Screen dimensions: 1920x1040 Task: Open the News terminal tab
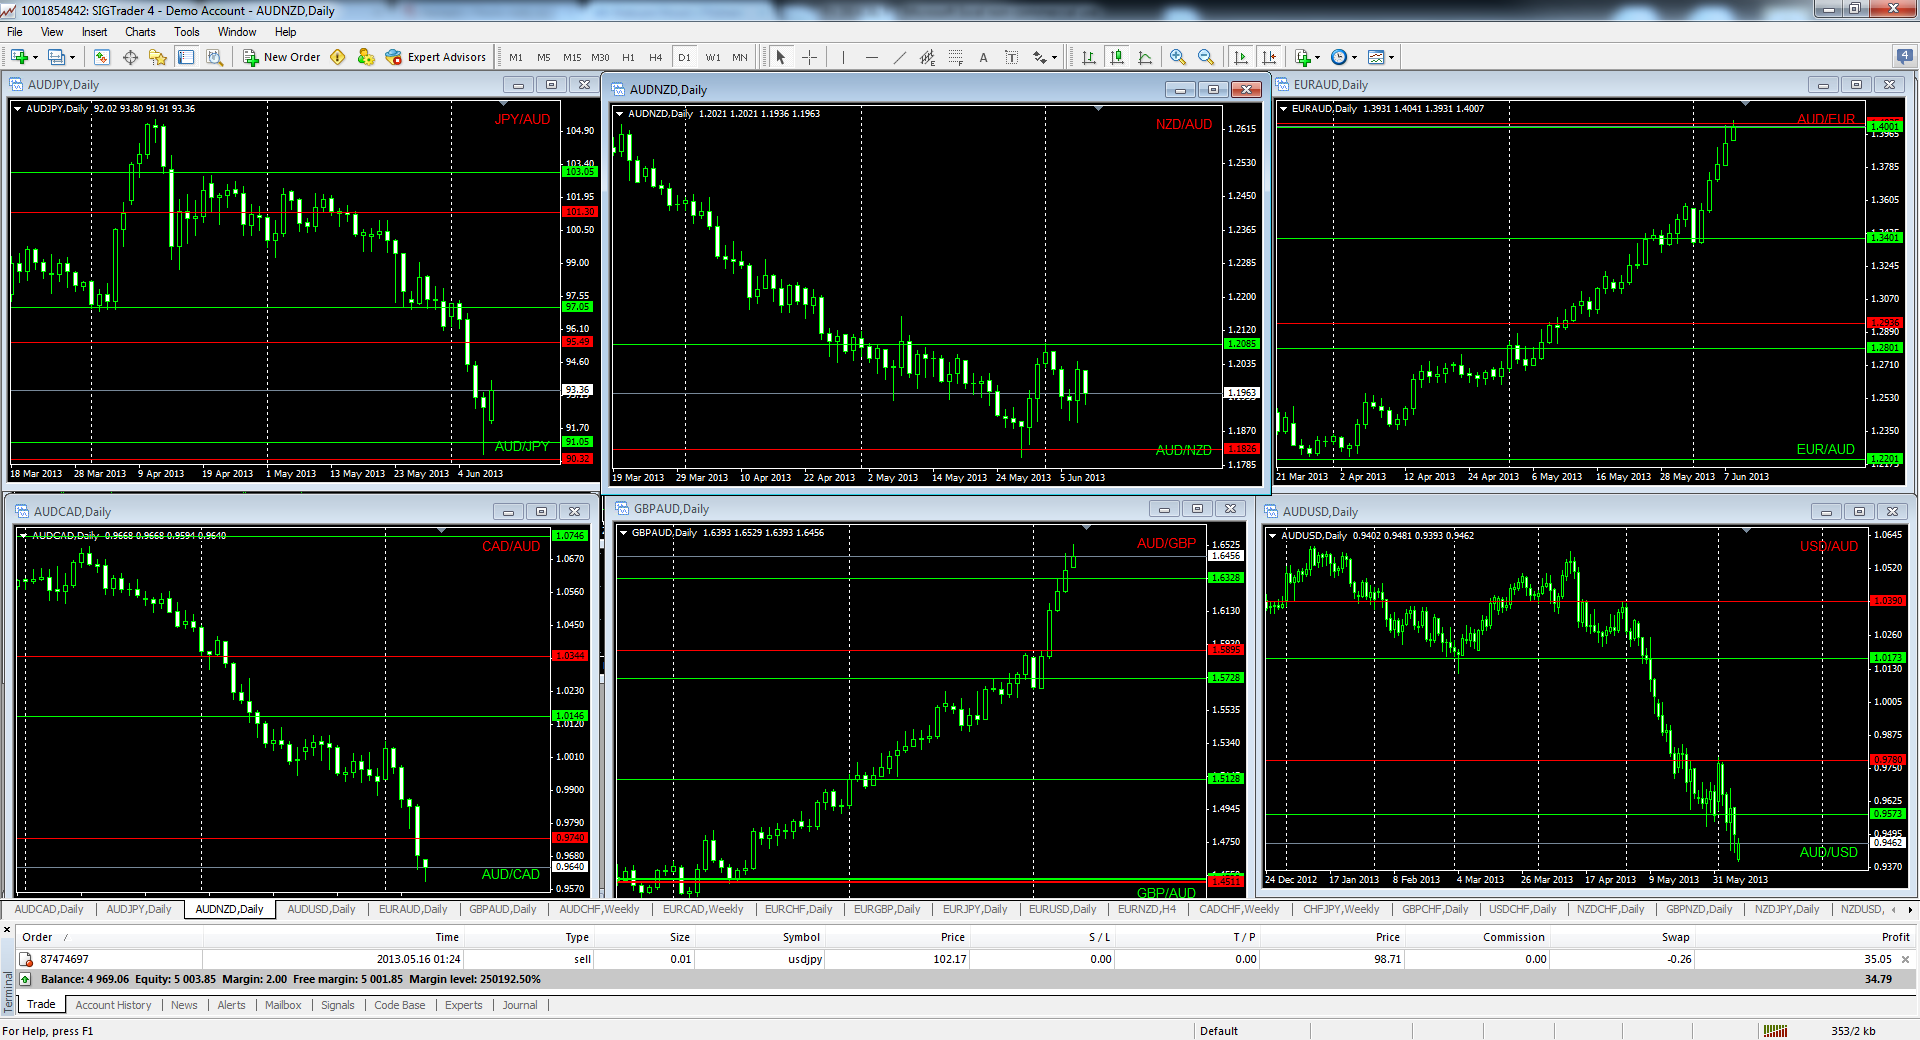click(x=184, y=1005)
